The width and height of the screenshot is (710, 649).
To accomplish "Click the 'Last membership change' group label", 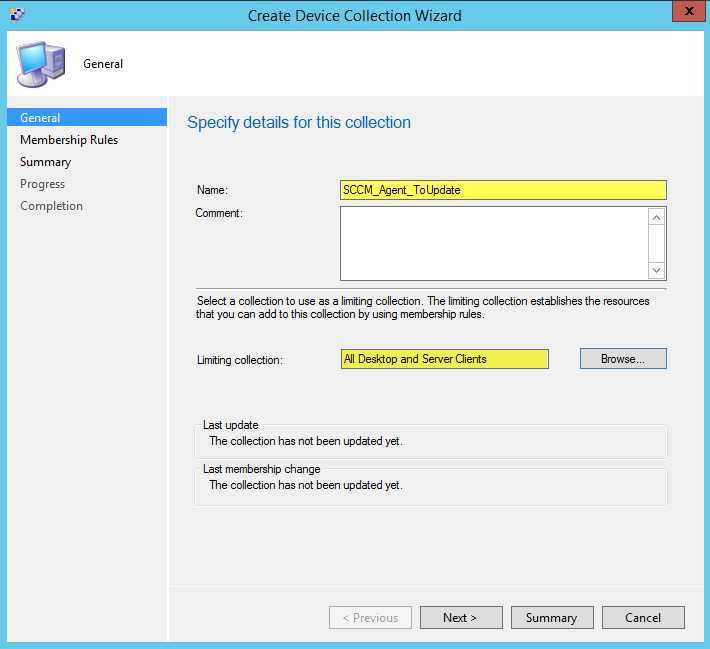I will click(x=261, y=469).
